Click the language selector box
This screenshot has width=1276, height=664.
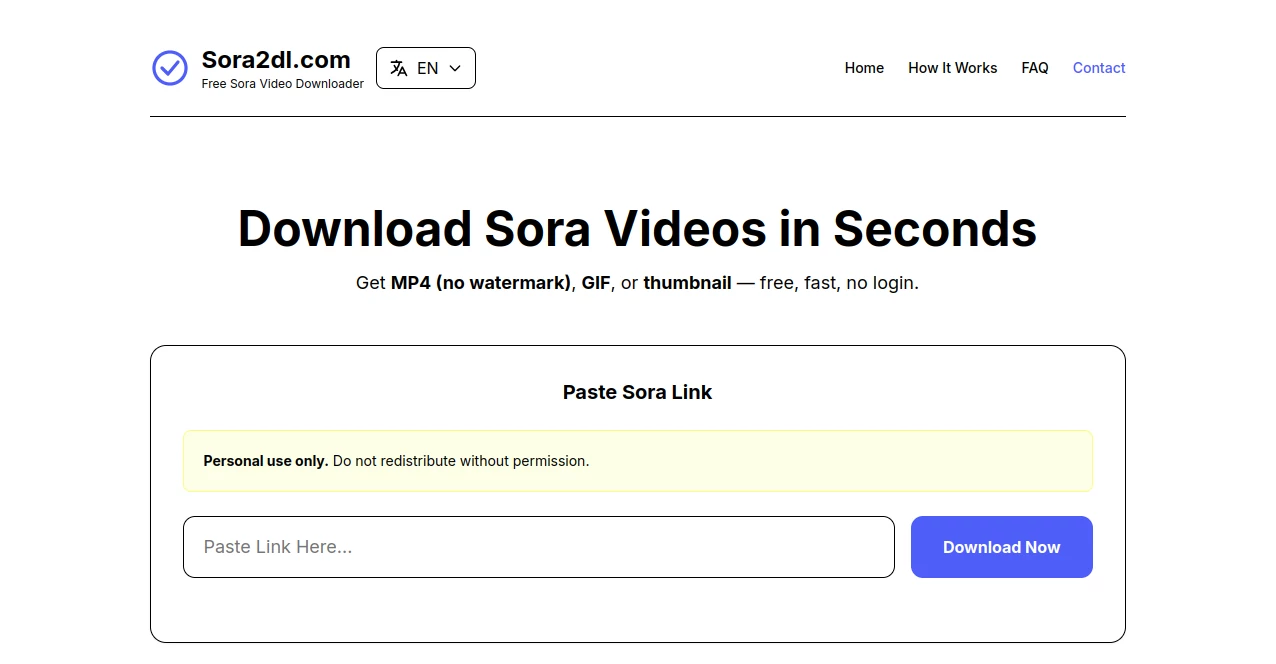point(426,68)
